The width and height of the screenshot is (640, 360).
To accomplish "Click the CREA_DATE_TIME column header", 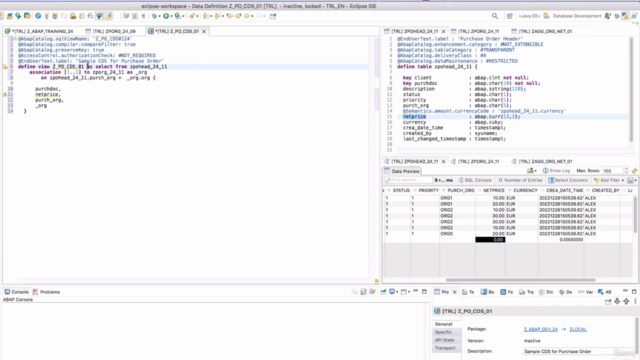I will (561, 190).
